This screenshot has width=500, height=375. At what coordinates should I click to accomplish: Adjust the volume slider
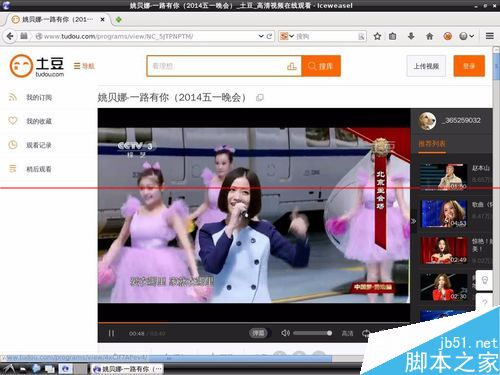point(312,333)
